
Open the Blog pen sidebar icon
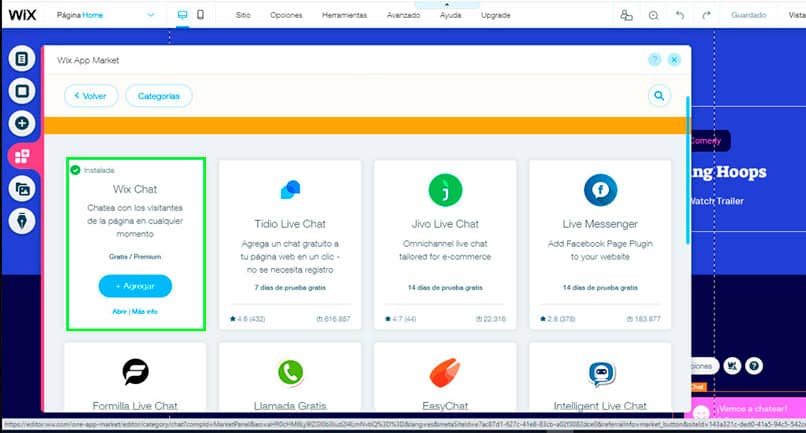[x=22, y=221]
